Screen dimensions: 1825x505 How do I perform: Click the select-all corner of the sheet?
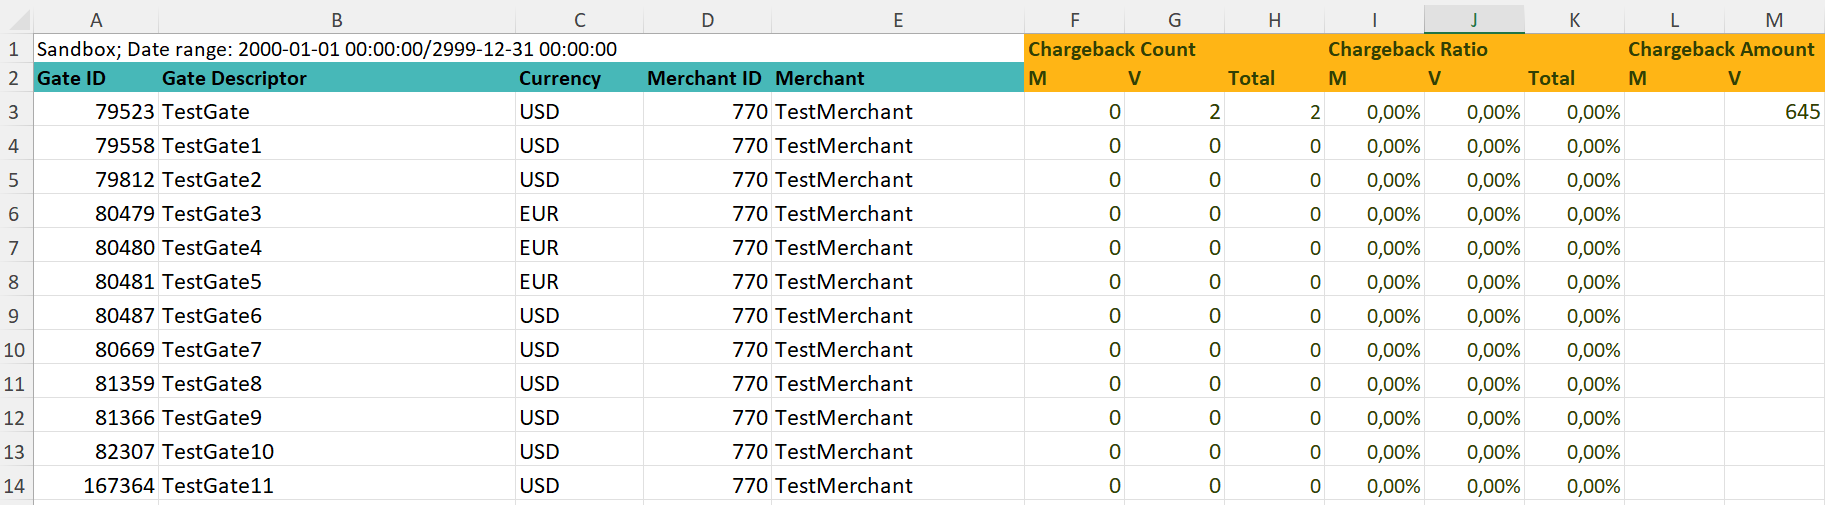16,19
